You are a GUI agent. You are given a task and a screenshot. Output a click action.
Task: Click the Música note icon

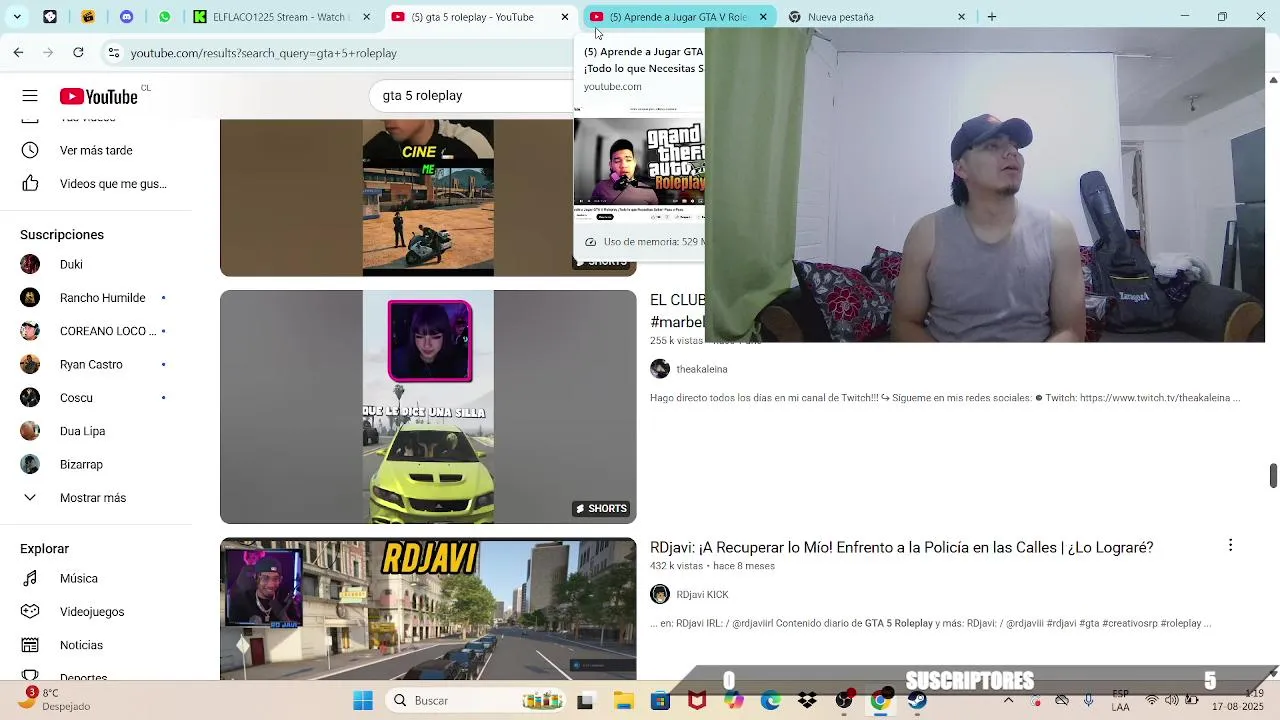pyautogui.click(x=30, y=578)
